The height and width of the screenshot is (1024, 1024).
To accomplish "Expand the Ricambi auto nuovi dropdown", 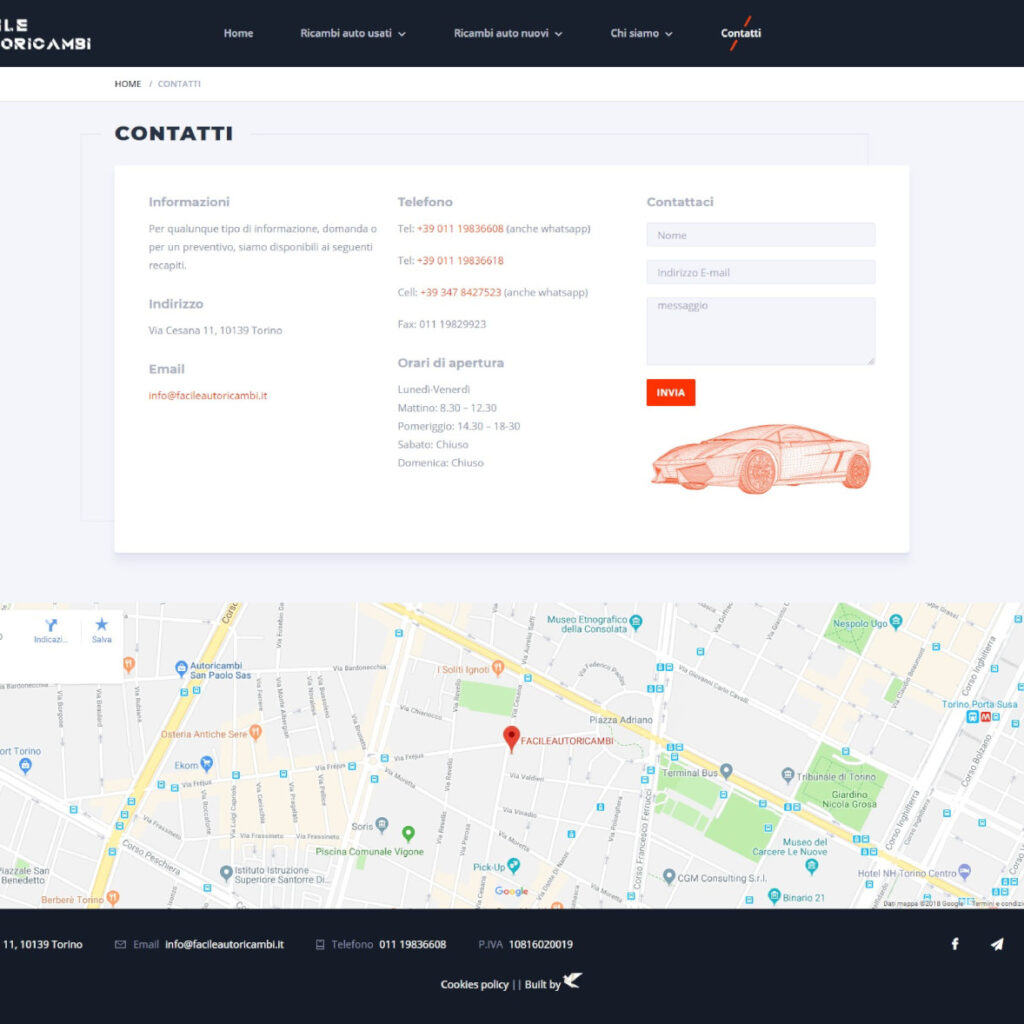I will 508,33.
